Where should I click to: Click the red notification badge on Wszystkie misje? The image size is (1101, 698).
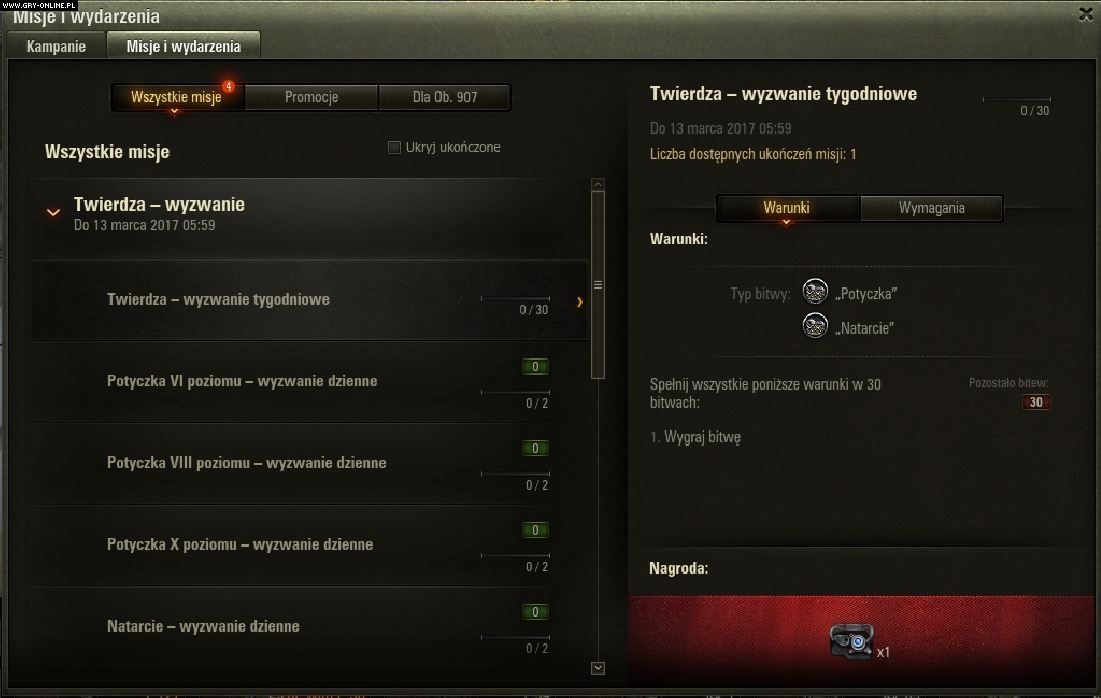(228, 86)
